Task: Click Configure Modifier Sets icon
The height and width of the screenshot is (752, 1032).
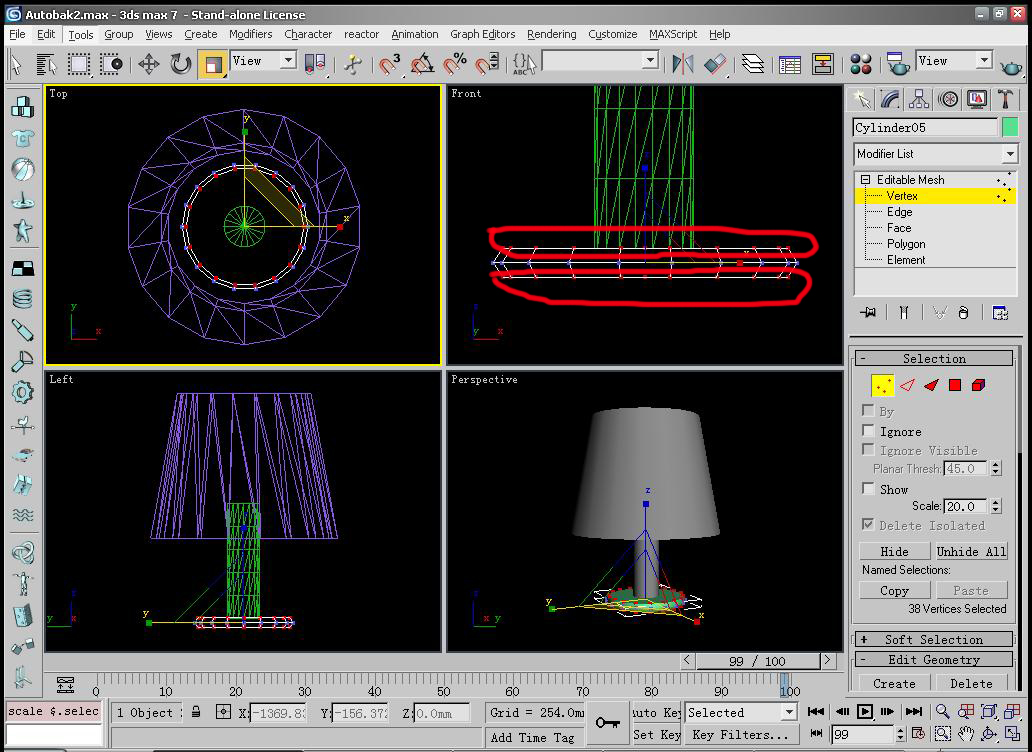Action: click(1000, 313)
